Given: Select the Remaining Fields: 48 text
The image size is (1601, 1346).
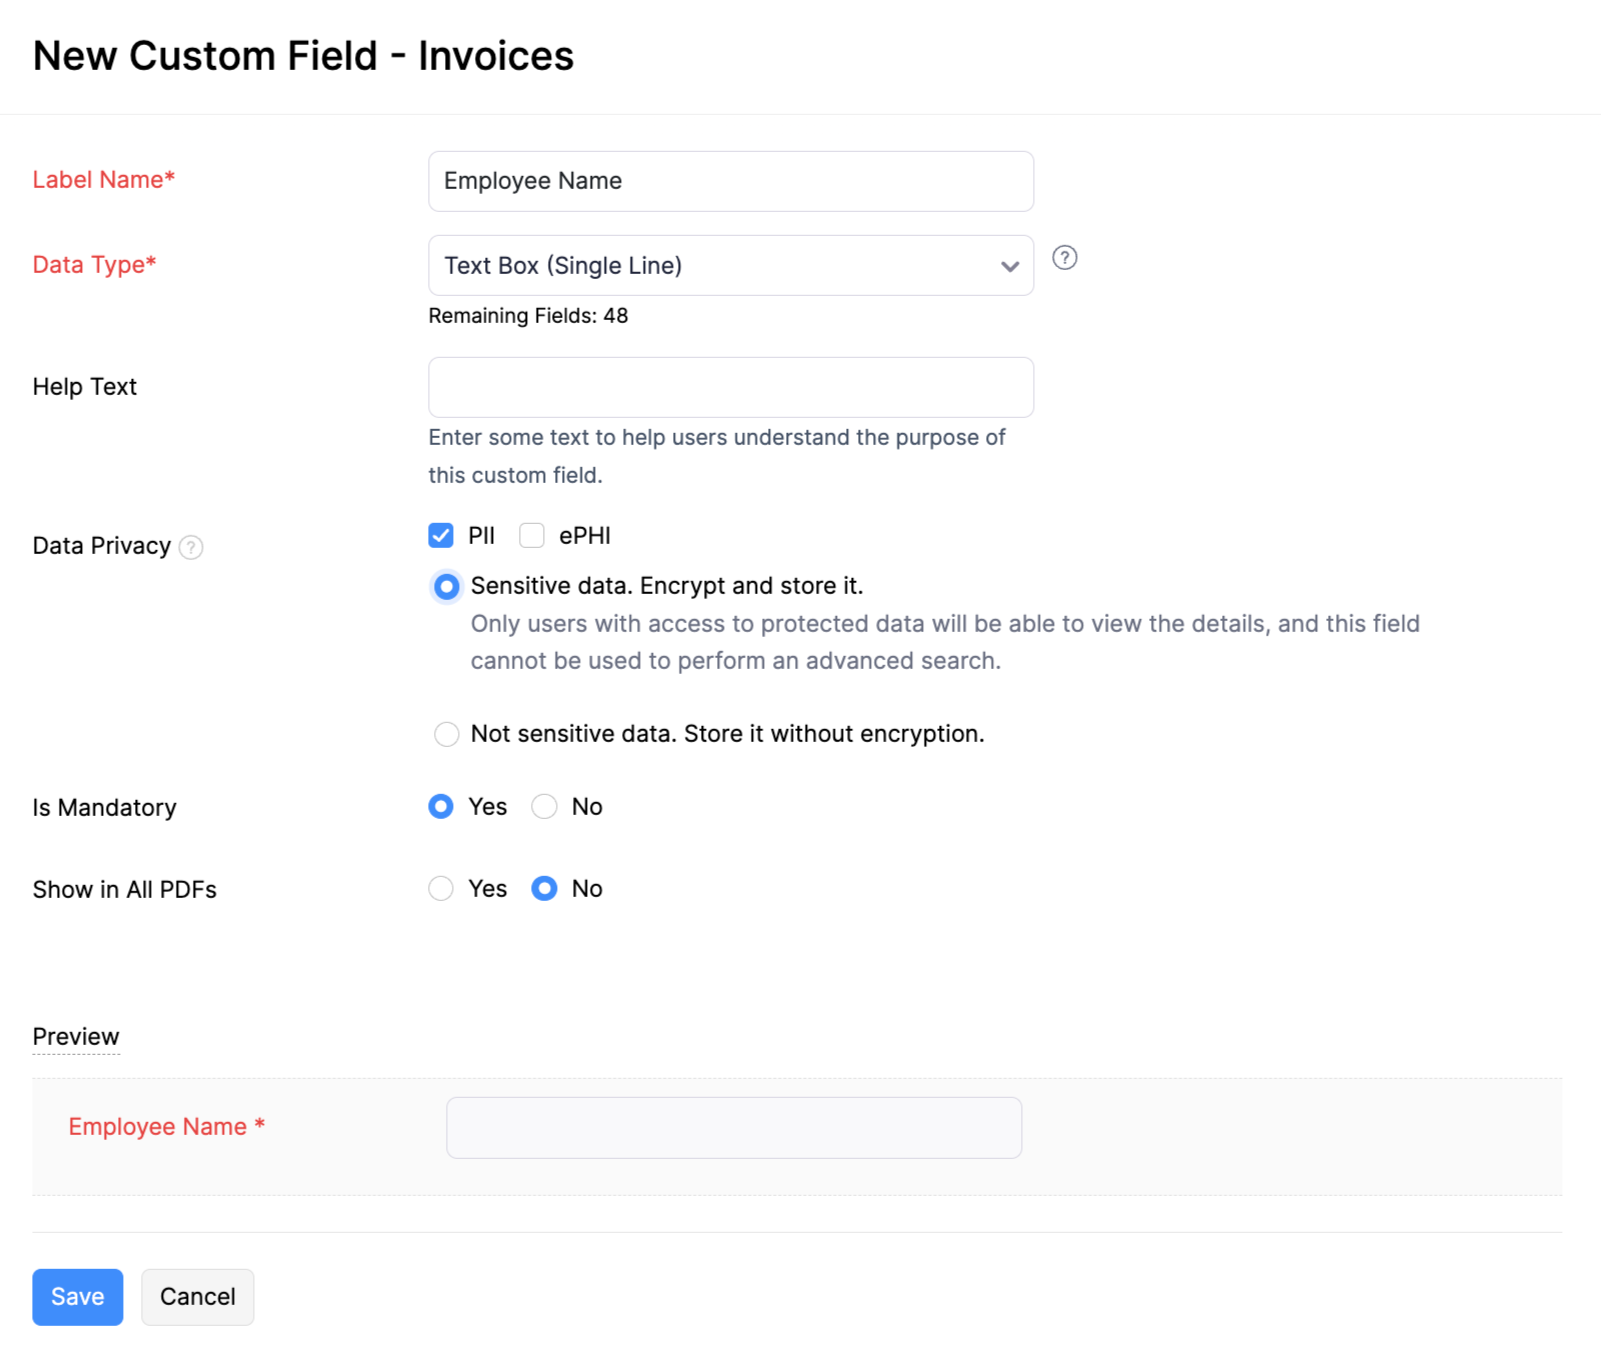Looking at the screenshot, I should point(528,315).
